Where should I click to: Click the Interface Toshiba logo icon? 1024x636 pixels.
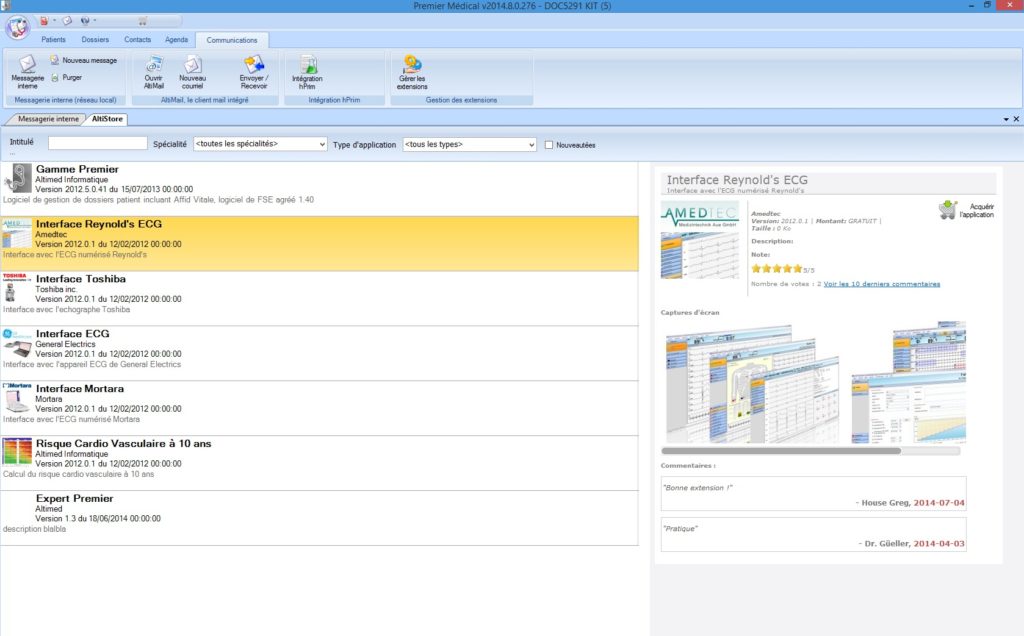(17, 288)
